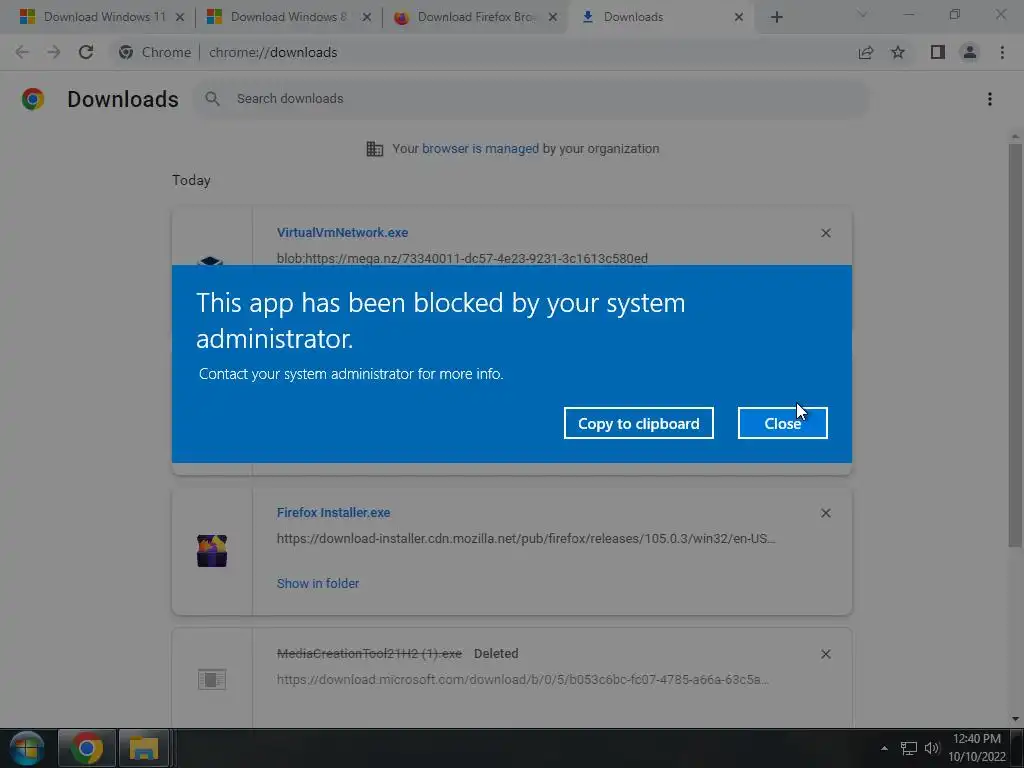Show Firefox Installer in folder
Screen dimensions: 1024x768
317,583
